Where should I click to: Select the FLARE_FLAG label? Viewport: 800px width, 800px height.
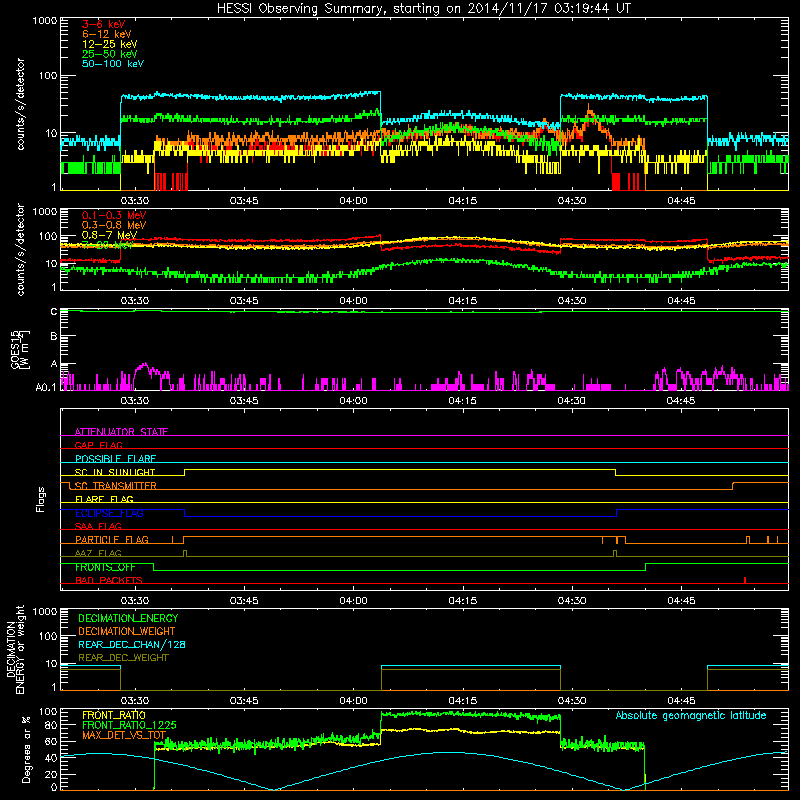click(104, 499)
